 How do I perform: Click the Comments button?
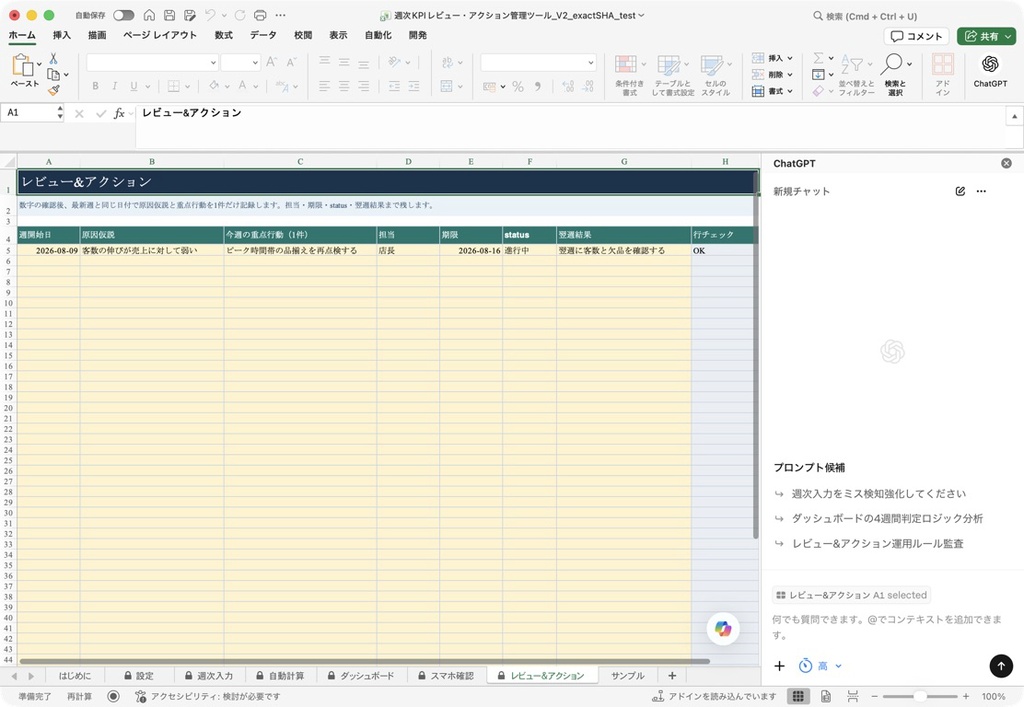[916, 36]
